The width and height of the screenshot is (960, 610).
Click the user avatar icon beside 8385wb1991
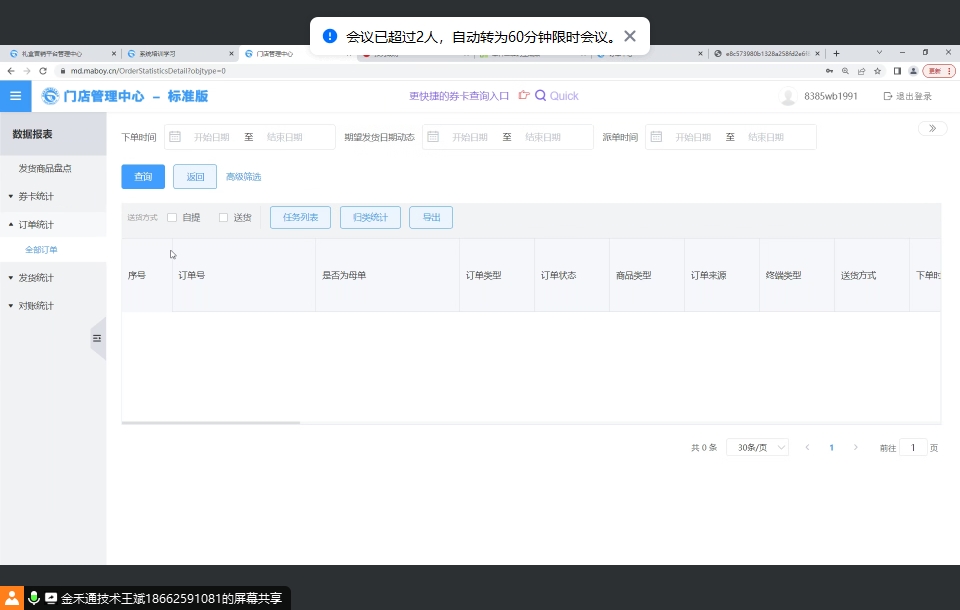pos(788,97)
